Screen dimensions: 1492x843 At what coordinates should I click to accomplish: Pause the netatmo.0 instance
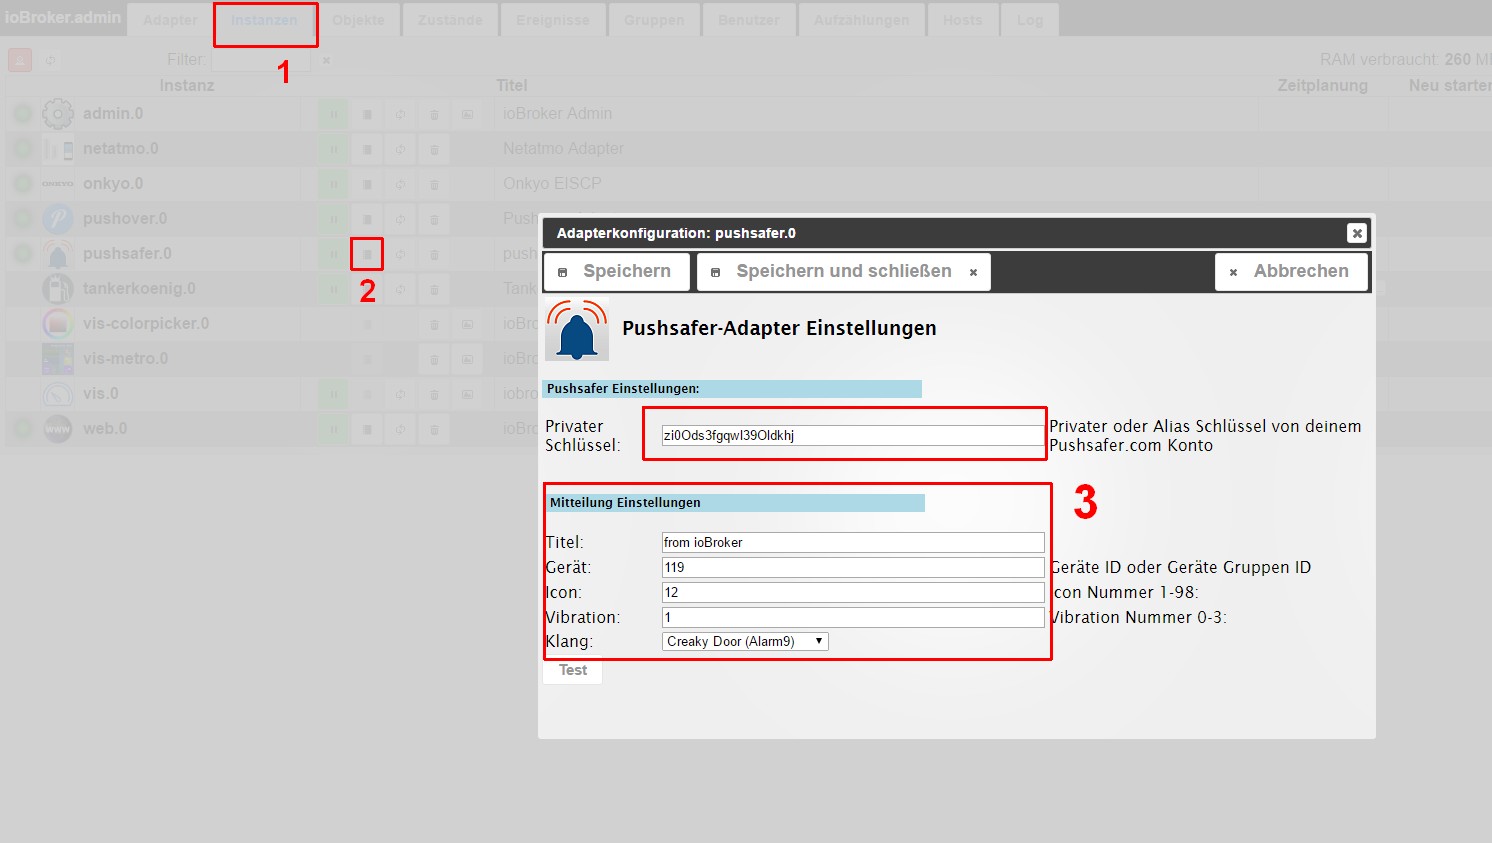point(334,149)
